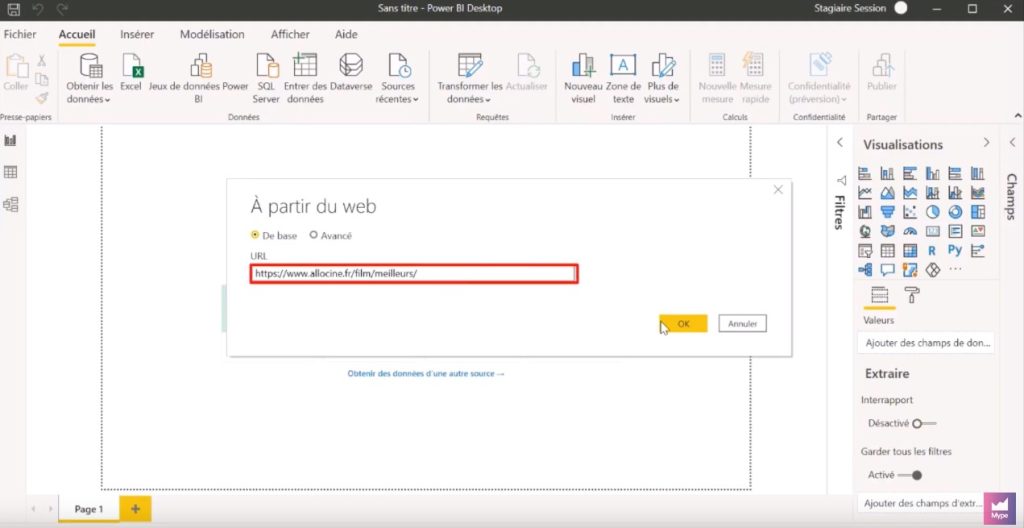Toggle the Interrapport Désactivé switch
The height and width of the screenshot is (528, 1024).
[x=925, y=423]
